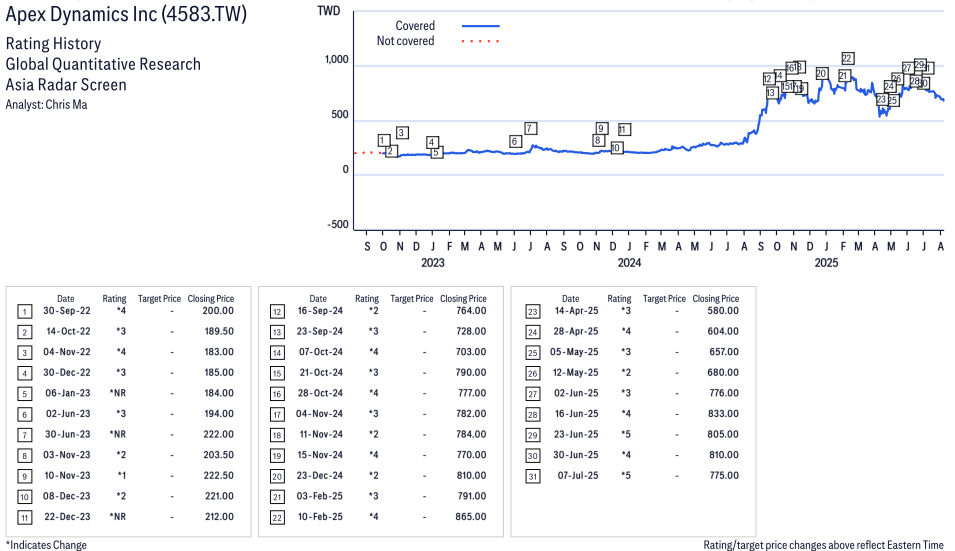Select the Global Quantitative Research line
Image resolution: width=955 pixels, height=551 pixels.
pos(103,65)
